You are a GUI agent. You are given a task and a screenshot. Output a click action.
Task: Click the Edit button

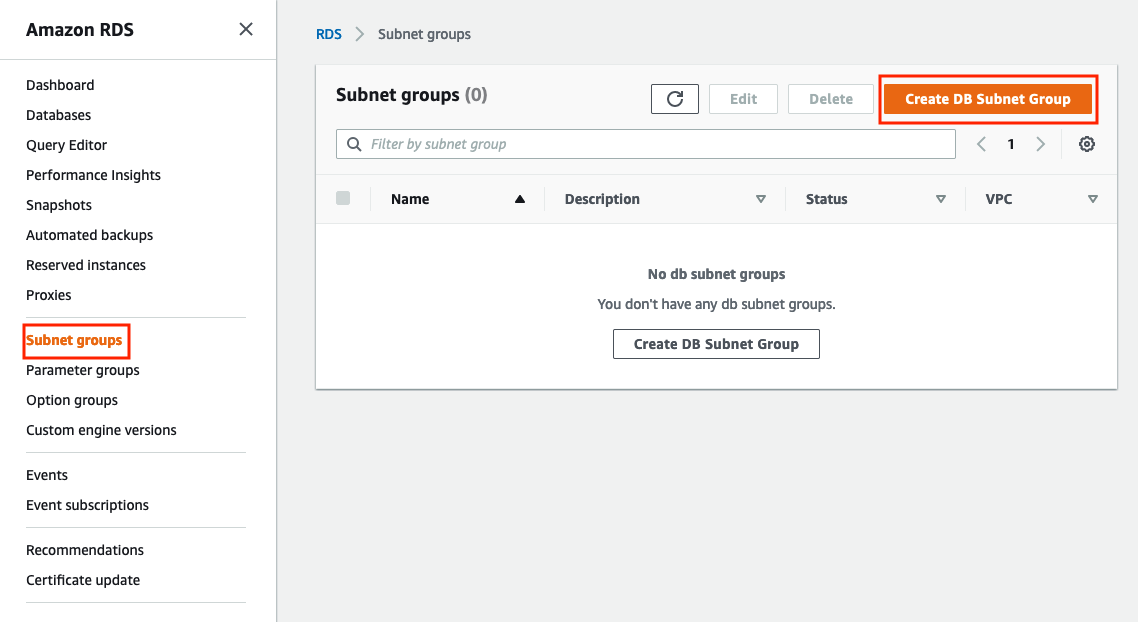[743, 99]
